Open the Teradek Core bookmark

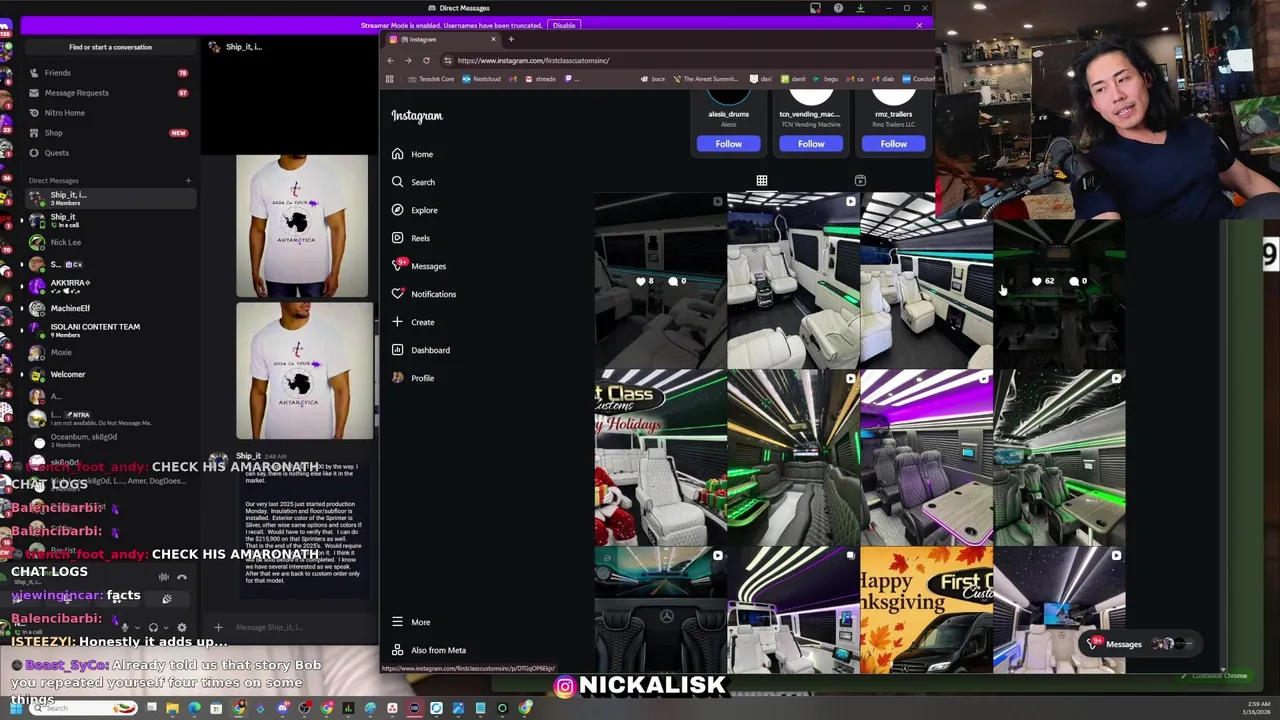(431, 79)
